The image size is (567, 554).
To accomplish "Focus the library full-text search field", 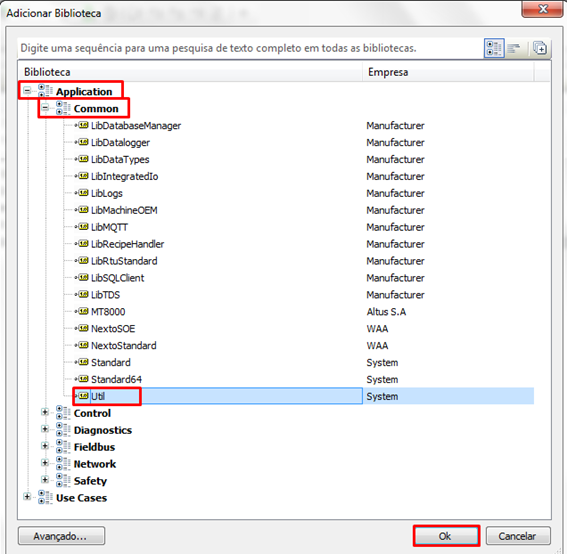I will (x=250, y=48).
